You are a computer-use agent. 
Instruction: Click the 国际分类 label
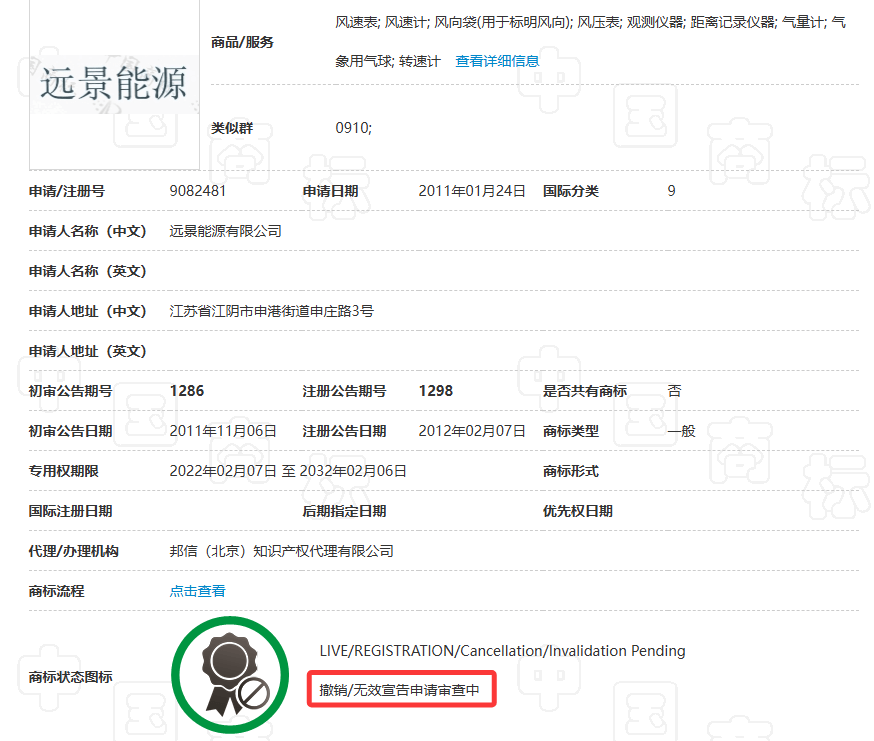[x=571, y=191]
